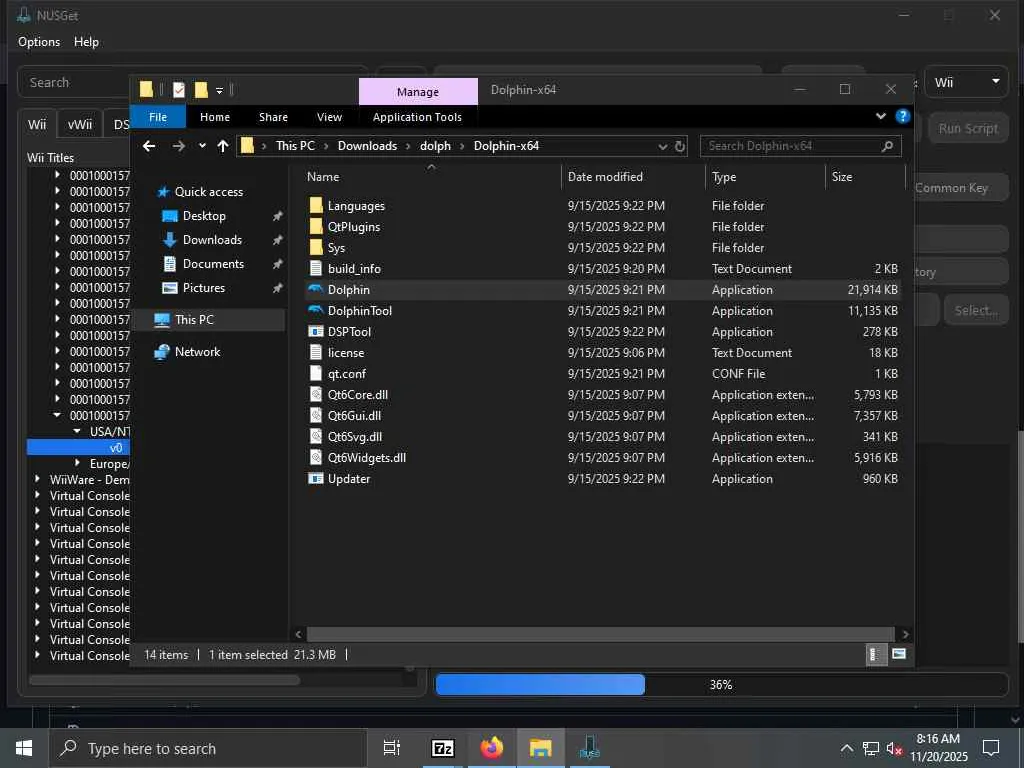
Task: Open the View ribbon tab
Action: tap(329, 117)
